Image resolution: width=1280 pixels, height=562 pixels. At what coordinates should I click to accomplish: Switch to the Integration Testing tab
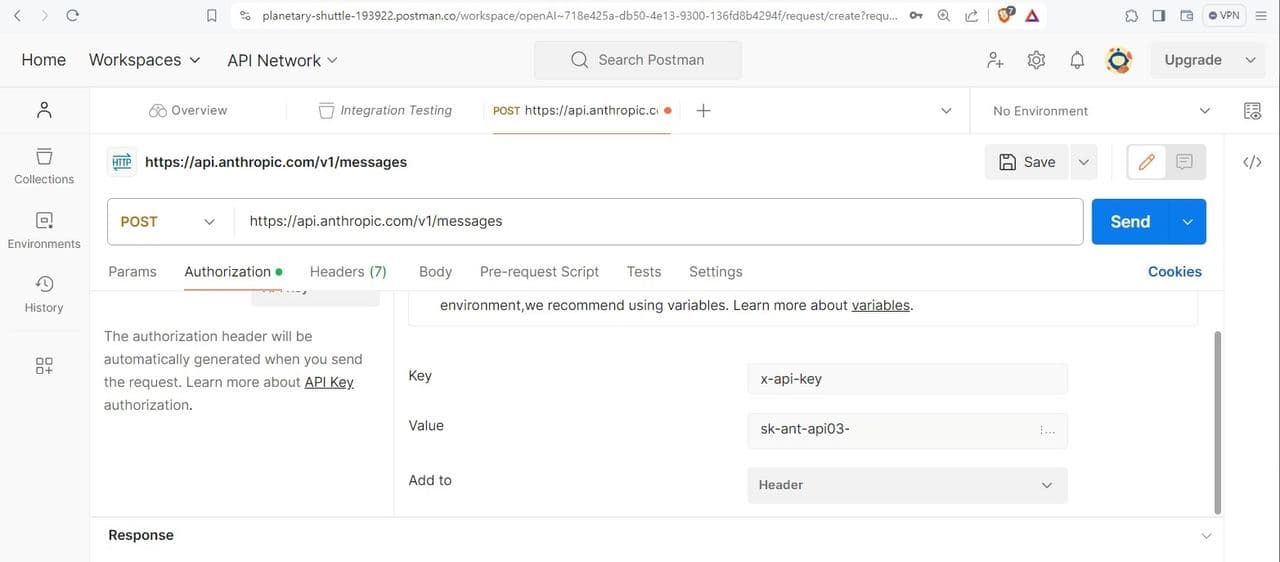(x=386, y=110)
